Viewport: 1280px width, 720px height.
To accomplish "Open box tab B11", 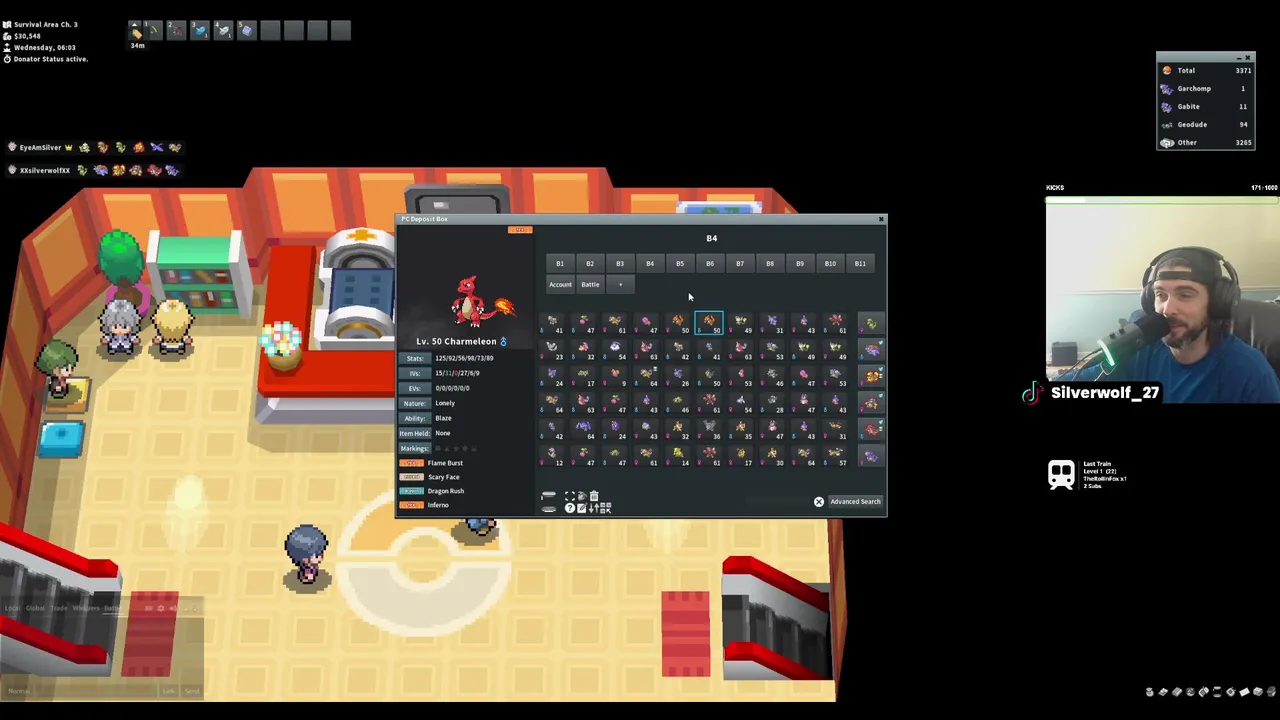I will 860,263.
